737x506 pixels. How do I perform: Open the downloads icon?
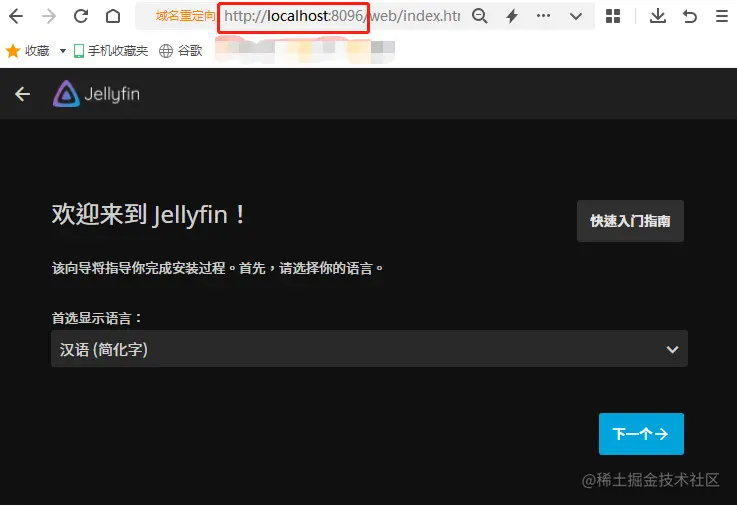pos(658,16)
